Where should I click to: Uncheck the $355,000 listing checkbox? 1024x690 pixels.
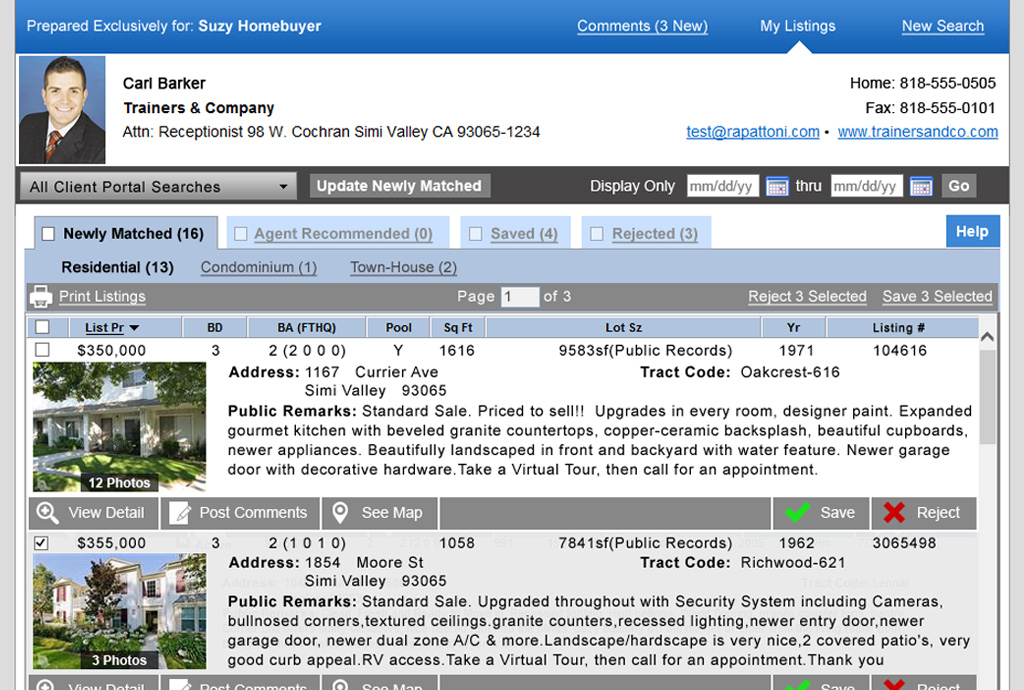[42, 543]
